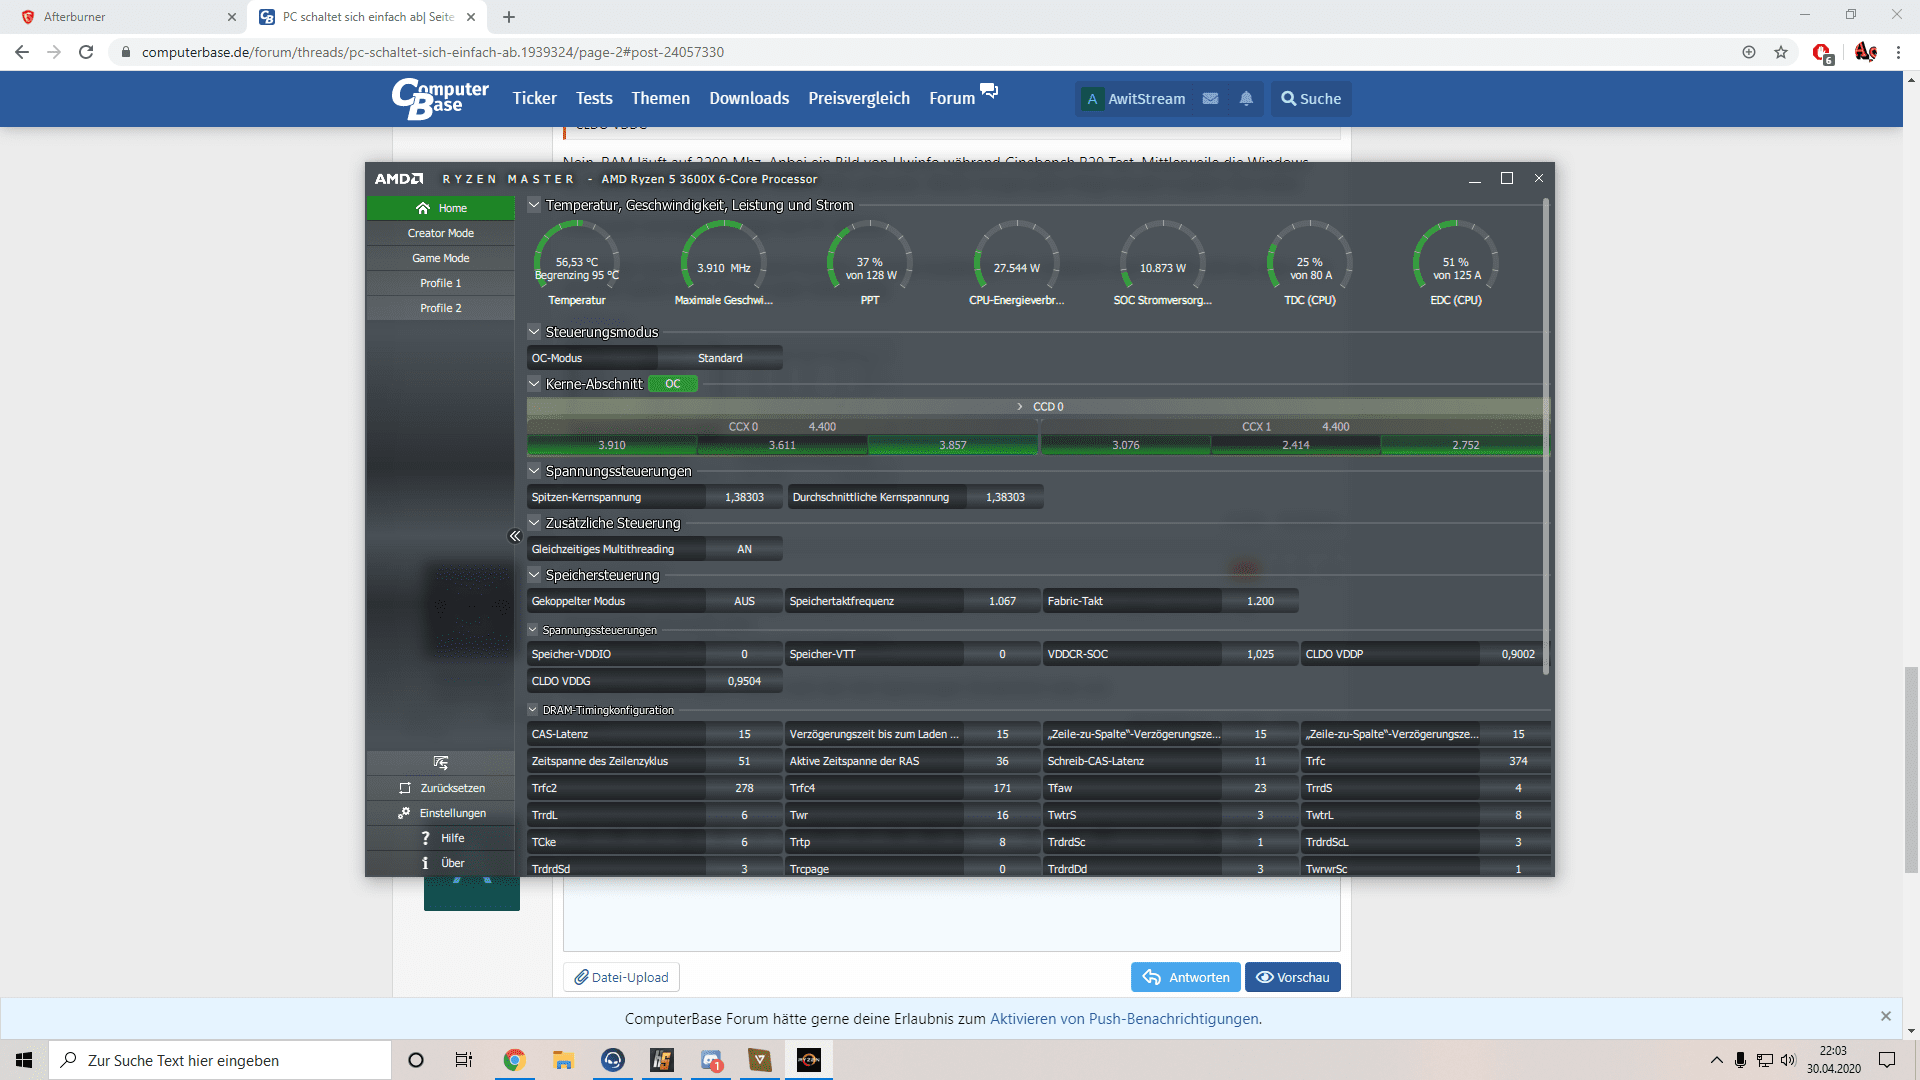This screenshot has width=1920, height=1080.
Task: Open Hilfe question mark icon
Action: coord(426,838)
